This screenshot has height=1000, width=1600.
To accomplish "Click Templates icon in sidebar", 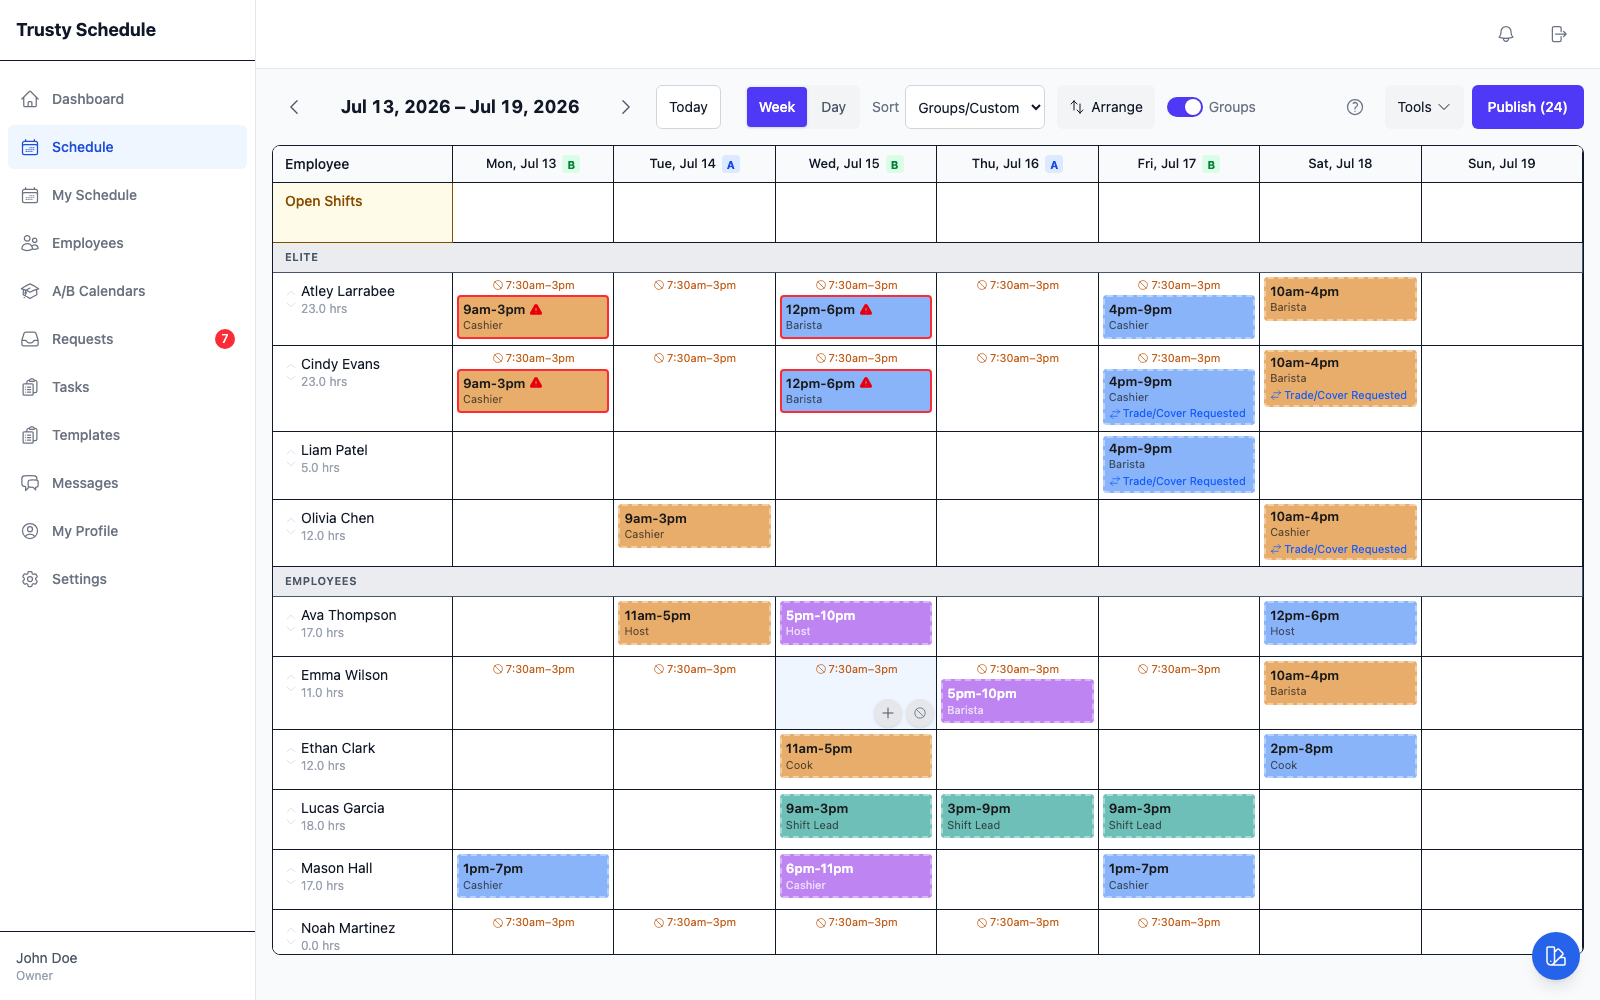I will point(30,435).
